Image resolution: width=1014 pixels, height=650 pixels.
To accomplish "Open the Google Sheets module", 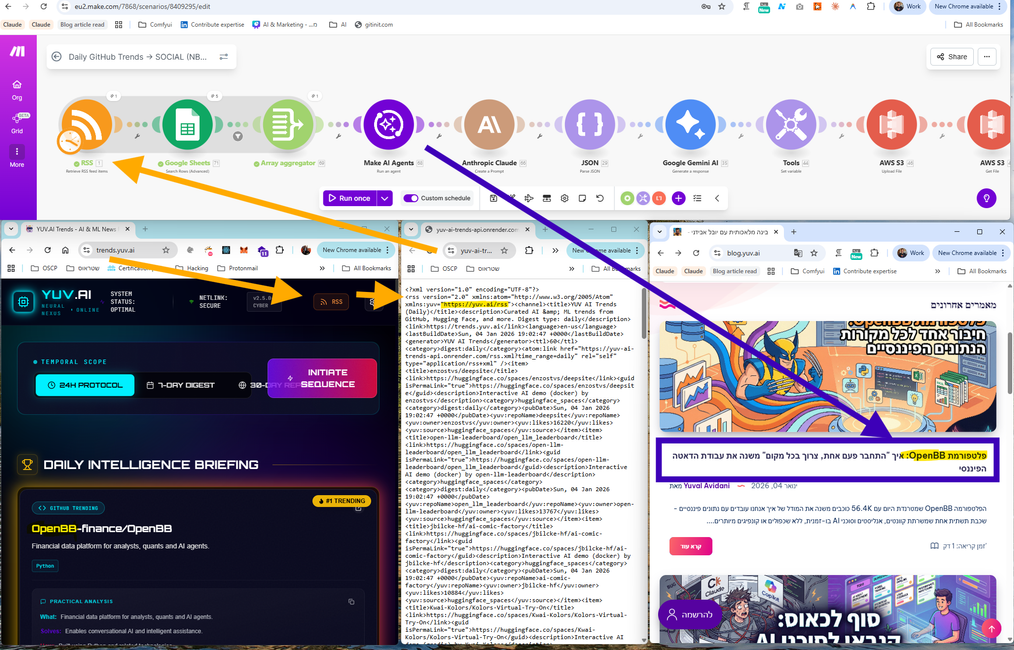I will pos(187,124).
